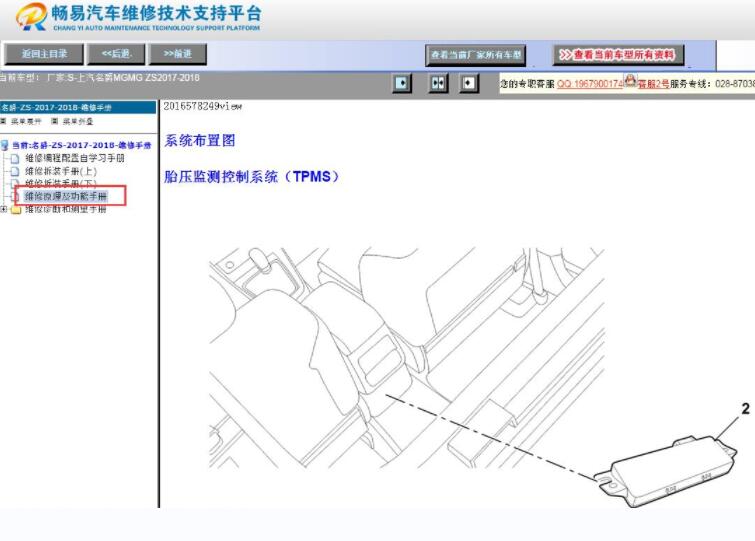Open 维修编程配置自学习手册 tree item

tap(75, 158)
